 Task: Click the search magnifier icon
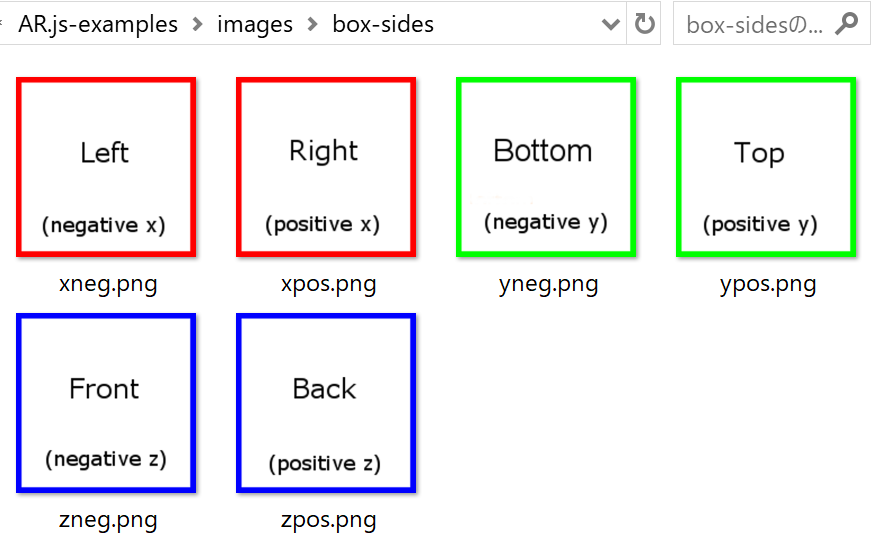[847, 23]
